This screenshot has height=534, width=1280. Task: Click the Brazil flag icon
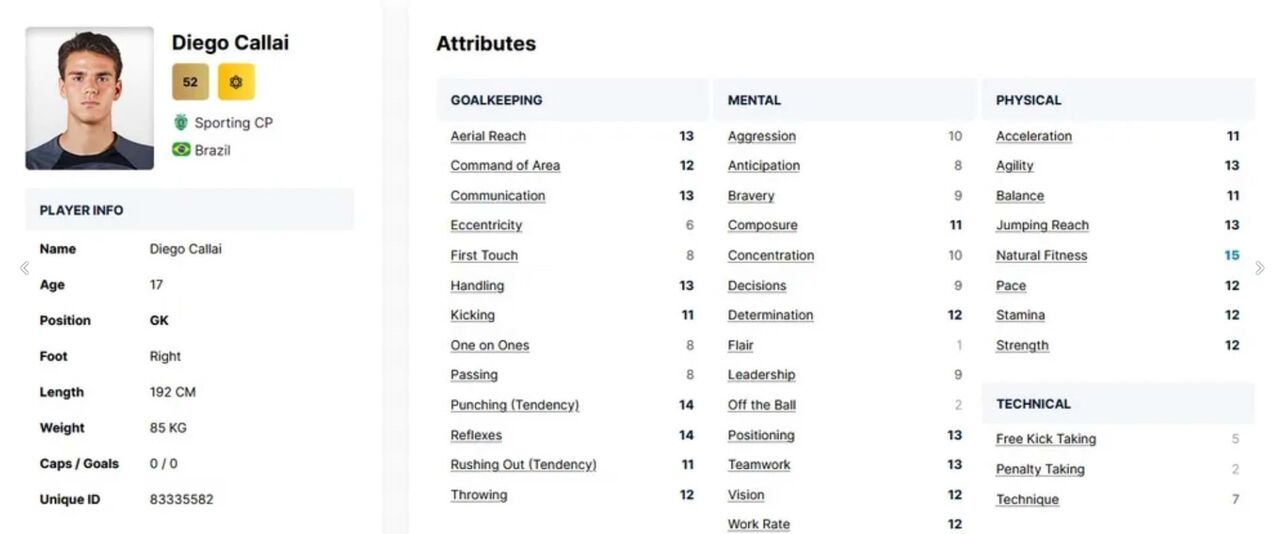(181, 150)
